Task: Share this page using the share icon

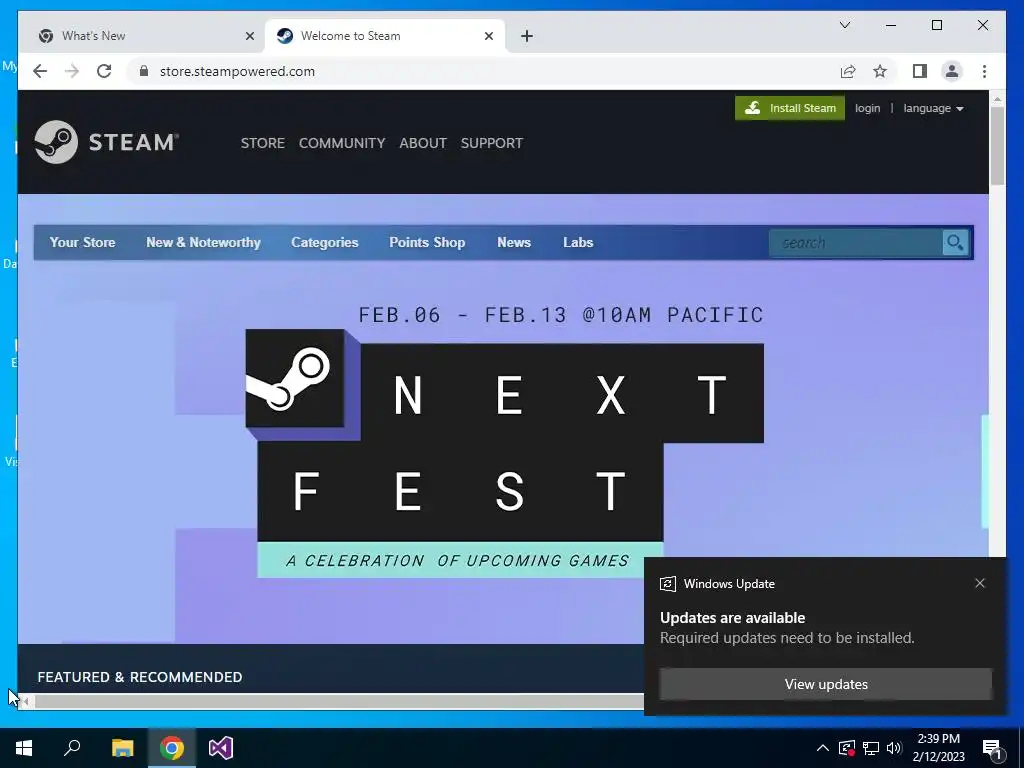Action: point(848,71)
